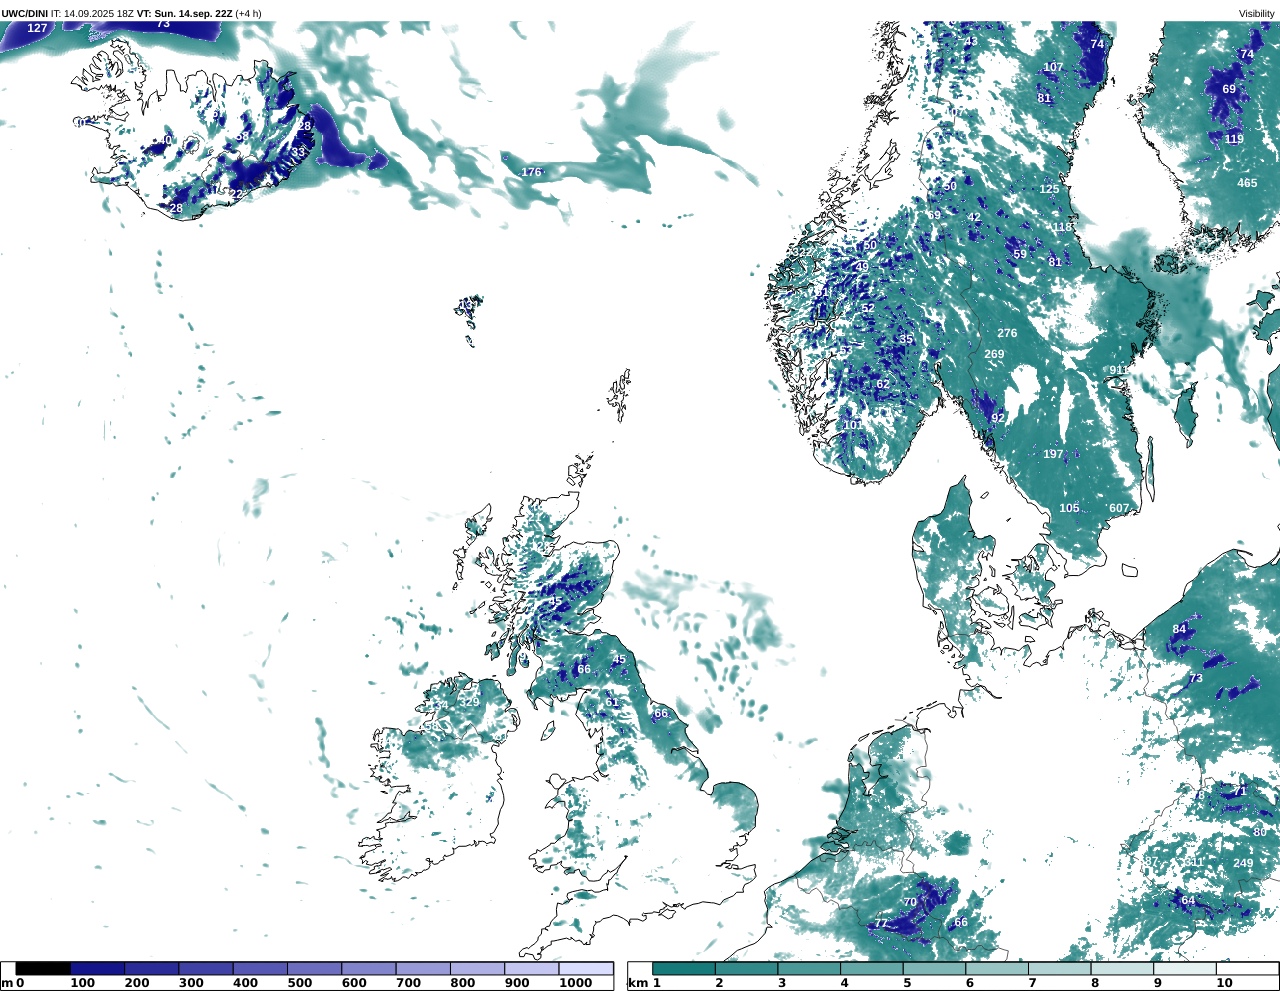Image resolution: width=1280 pixels, height=991 pixels.
Task: Click the 8–9 km legend swatch
Action: (1122, 968)
